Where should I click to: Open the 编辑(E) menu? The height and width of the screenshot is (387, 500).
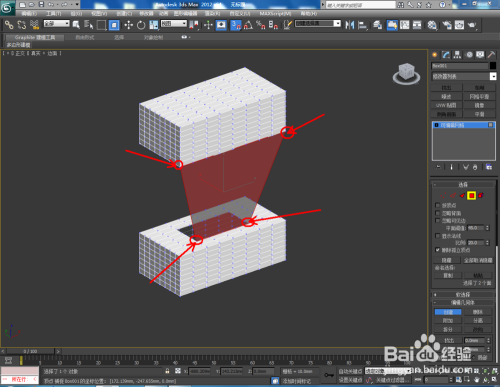29,14
